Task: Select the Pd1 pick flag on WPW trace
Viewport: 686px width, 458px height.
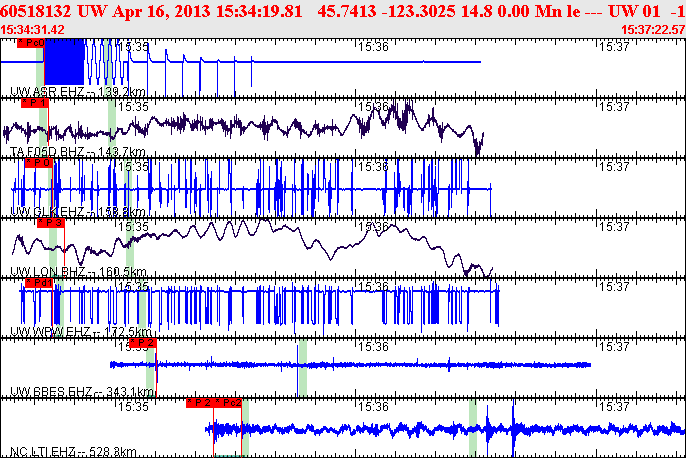Action: pos(39,283)
